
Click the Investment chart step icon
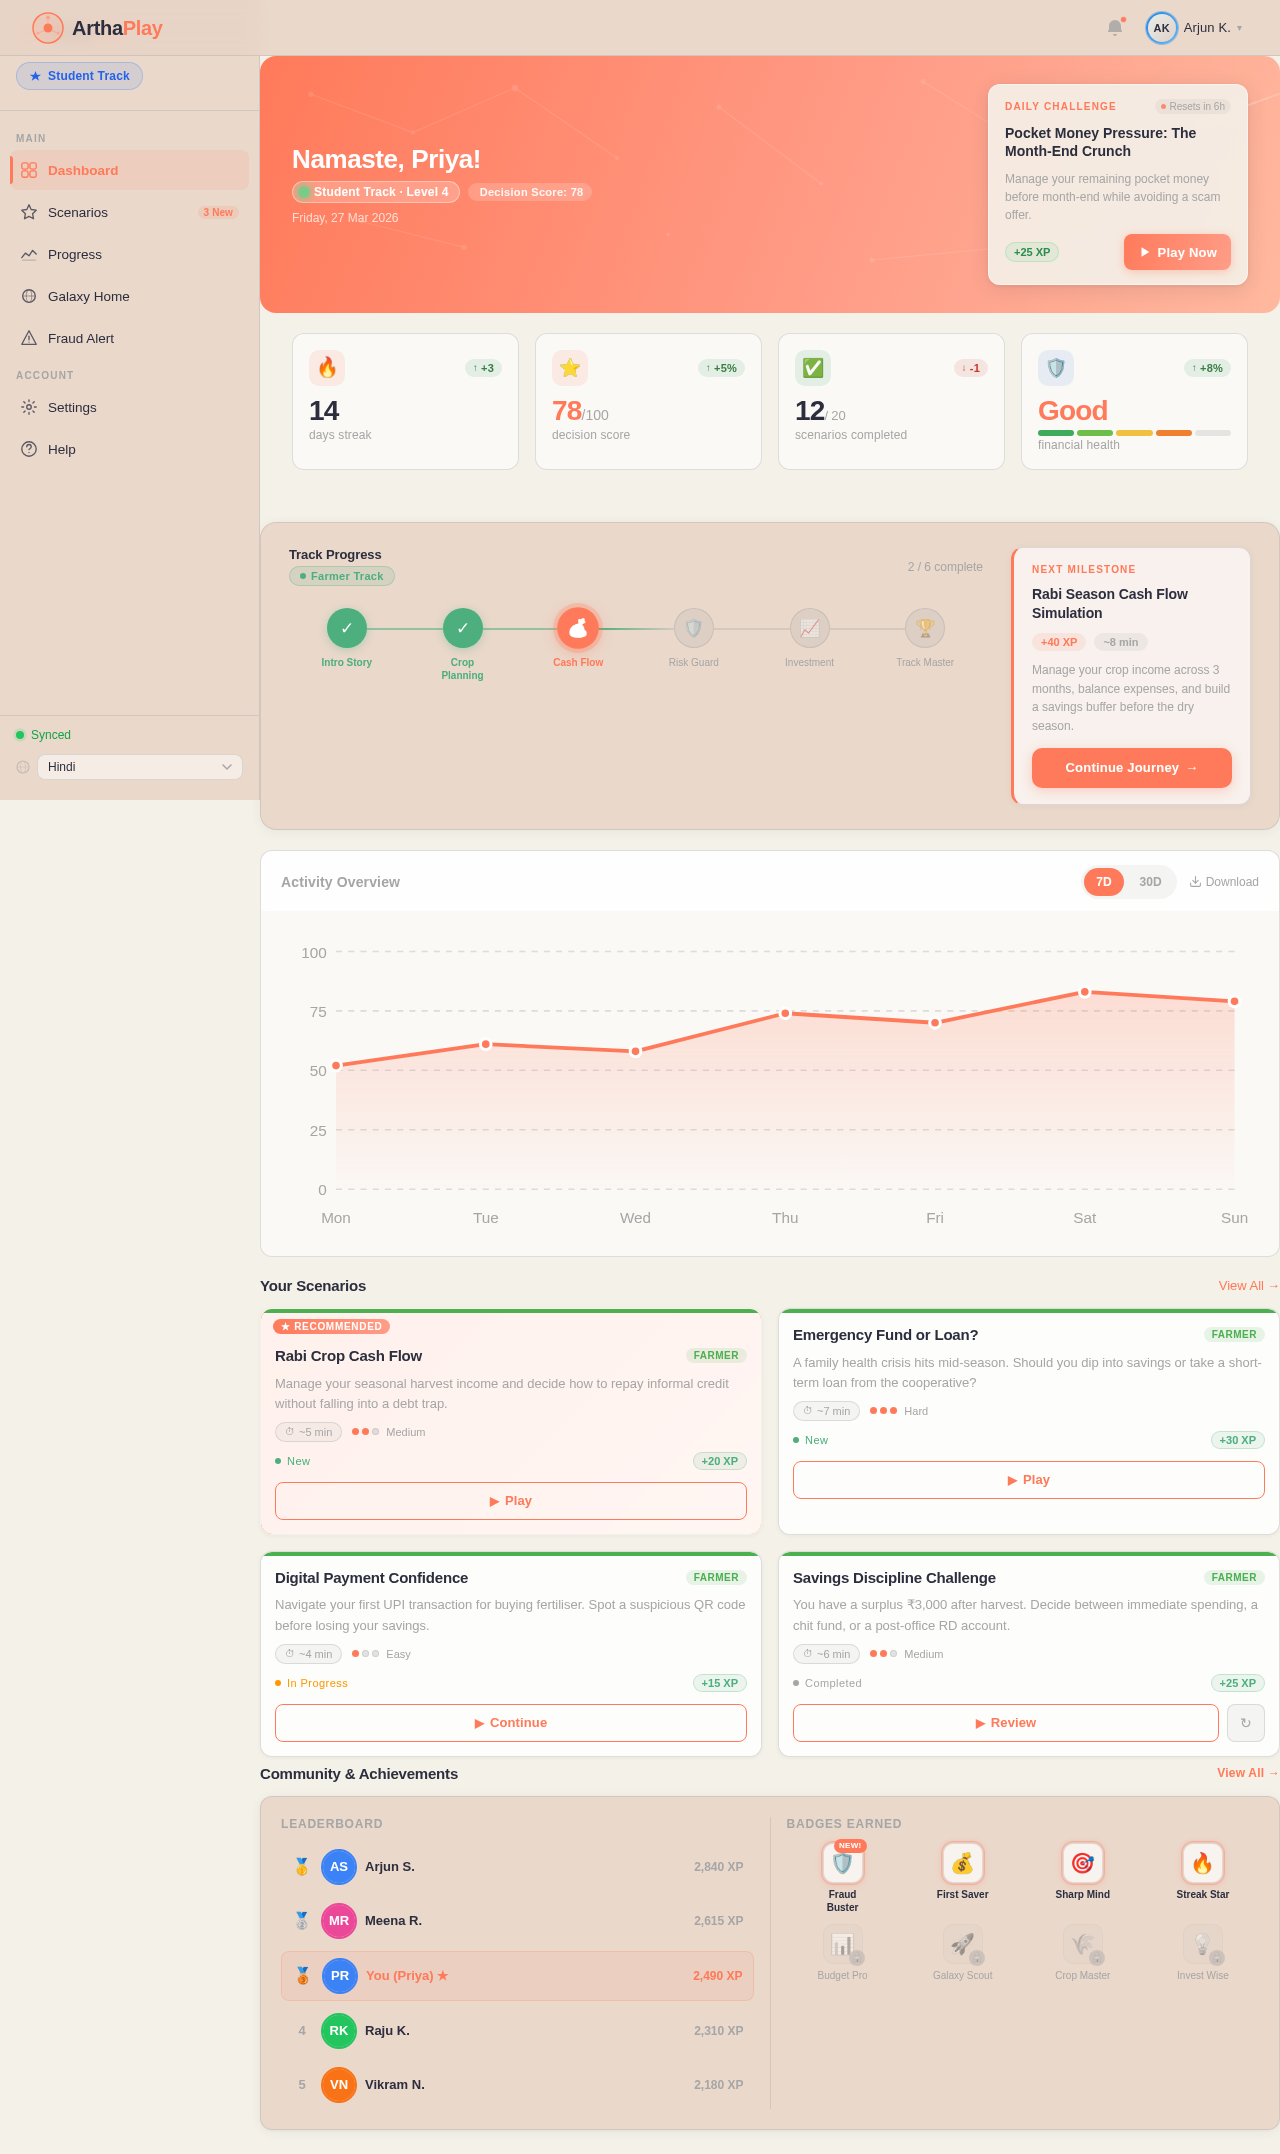click(x=810, y=628)
